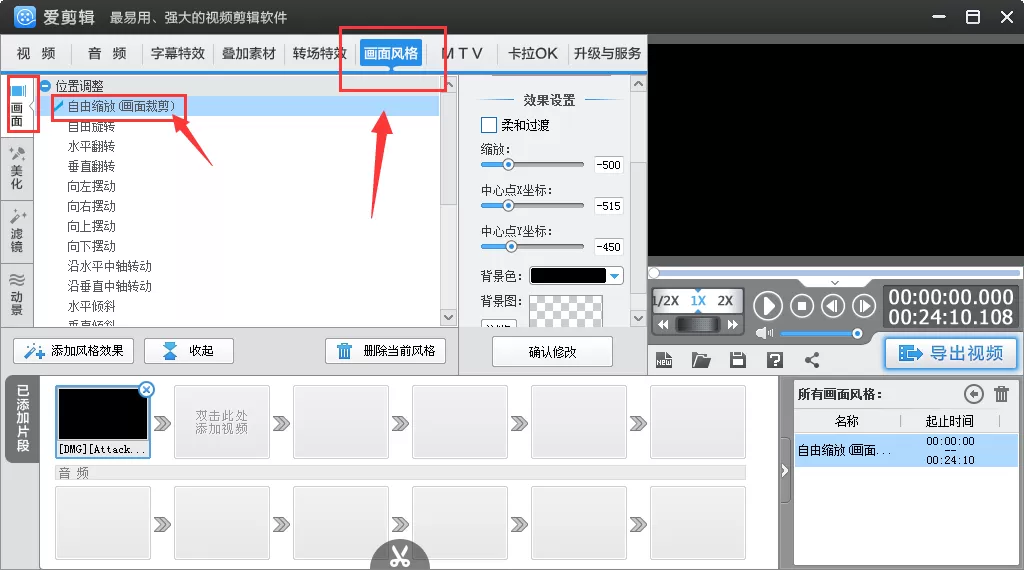Image resolution: width=1024 pixels, height=570 pixels.
Task: Select the 向上摆动 effect
Action: click(x=91, y=227)
